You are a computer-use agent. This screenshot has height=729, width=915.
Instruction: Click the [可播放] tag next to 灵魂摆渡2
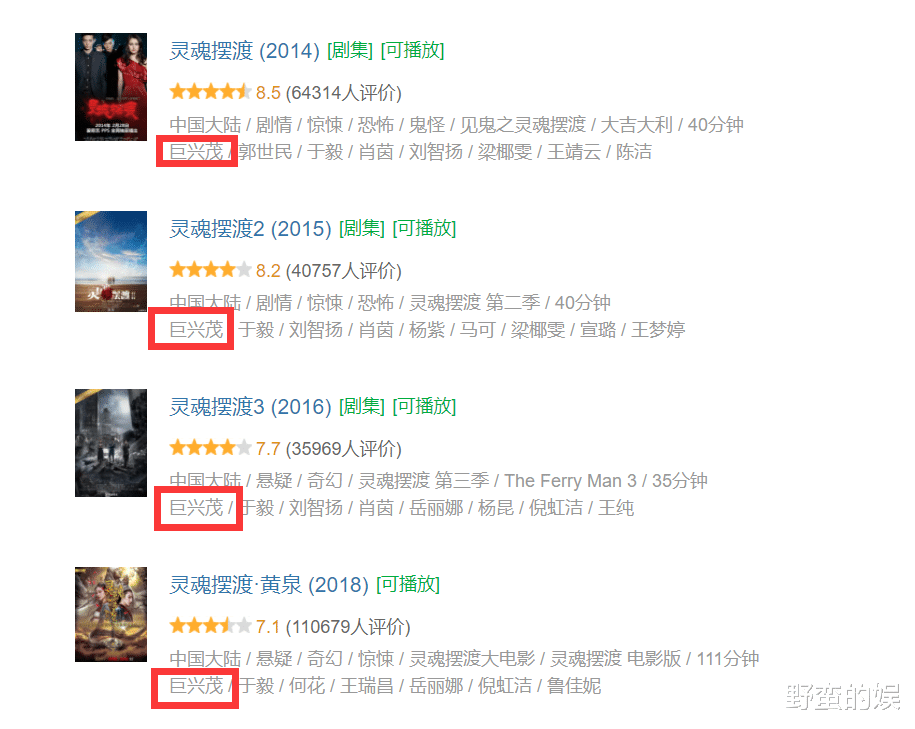tap(424, 229)
